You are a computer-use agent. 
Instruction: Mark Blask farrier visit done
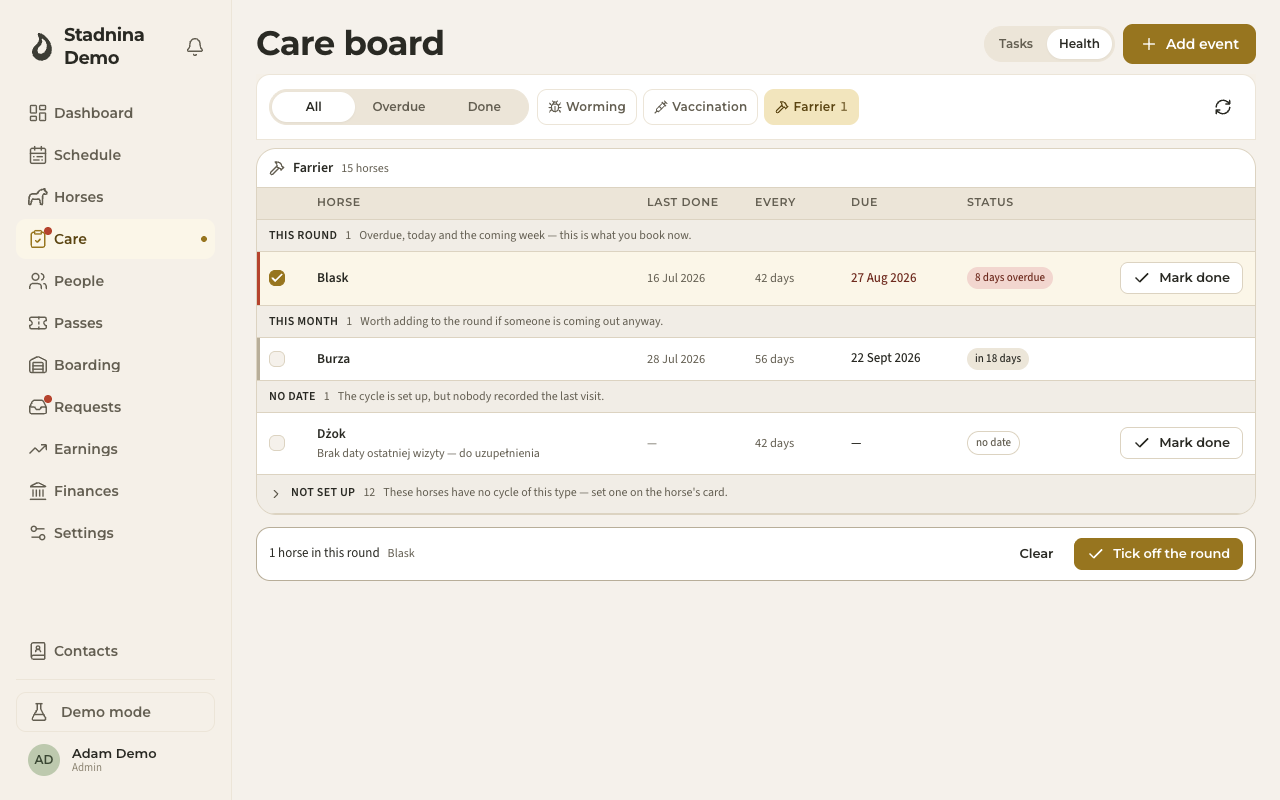pyautogui.click(x=1181, y=278)
